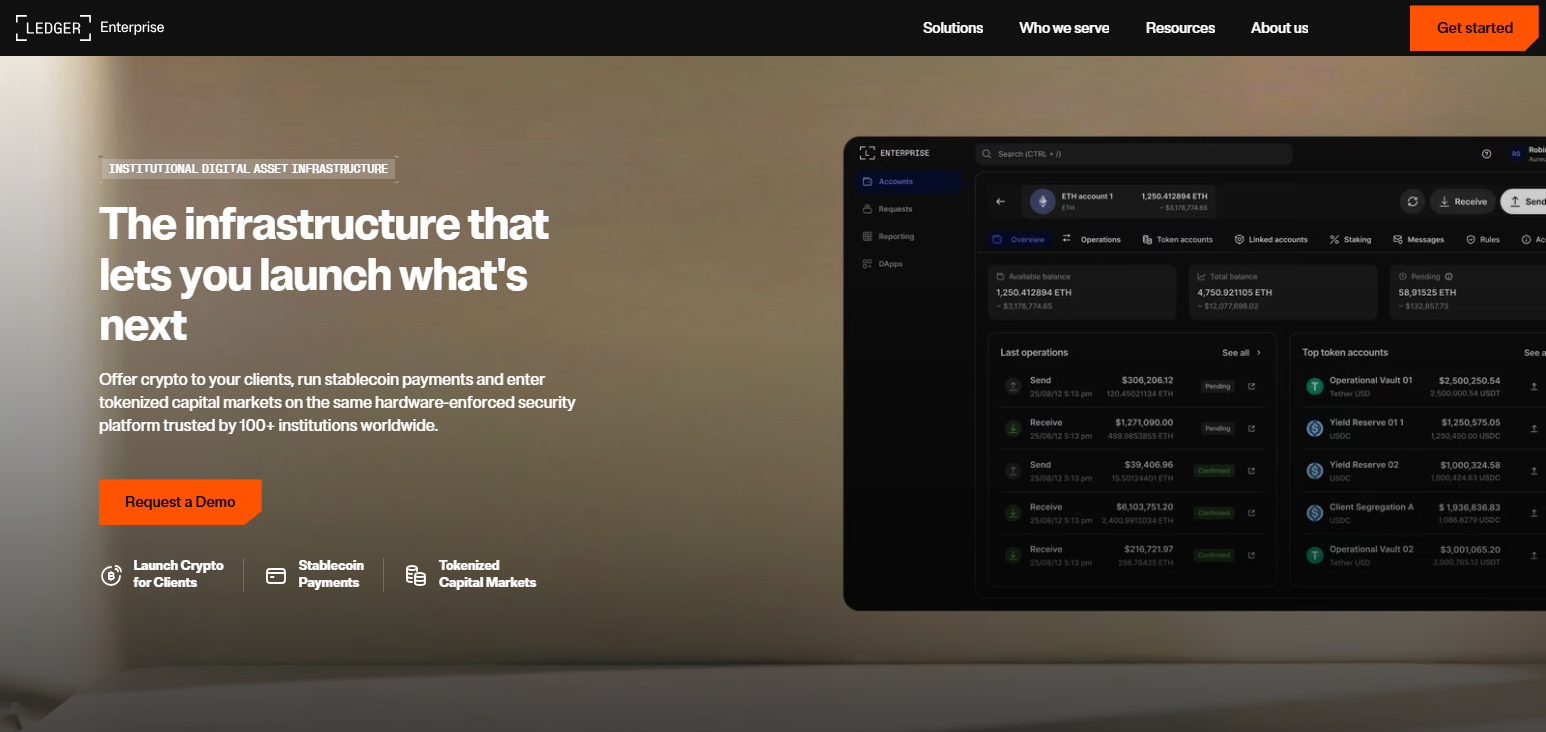Click the Launch Crypto for Clients coin icon
The width and height of the screenshot is (1546, 732).
click(x=111, y=575)
